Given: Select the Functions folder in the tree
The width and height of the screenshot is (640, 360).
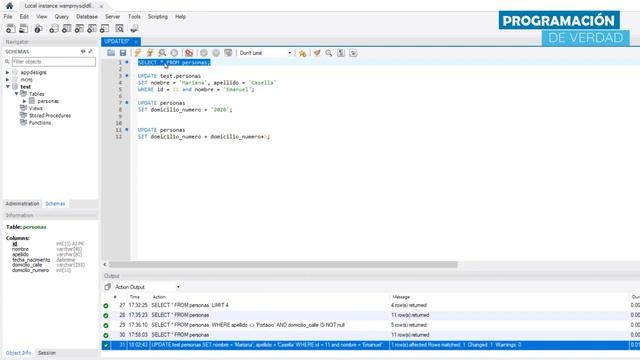Looking at the screenshot, I should 40,123.
